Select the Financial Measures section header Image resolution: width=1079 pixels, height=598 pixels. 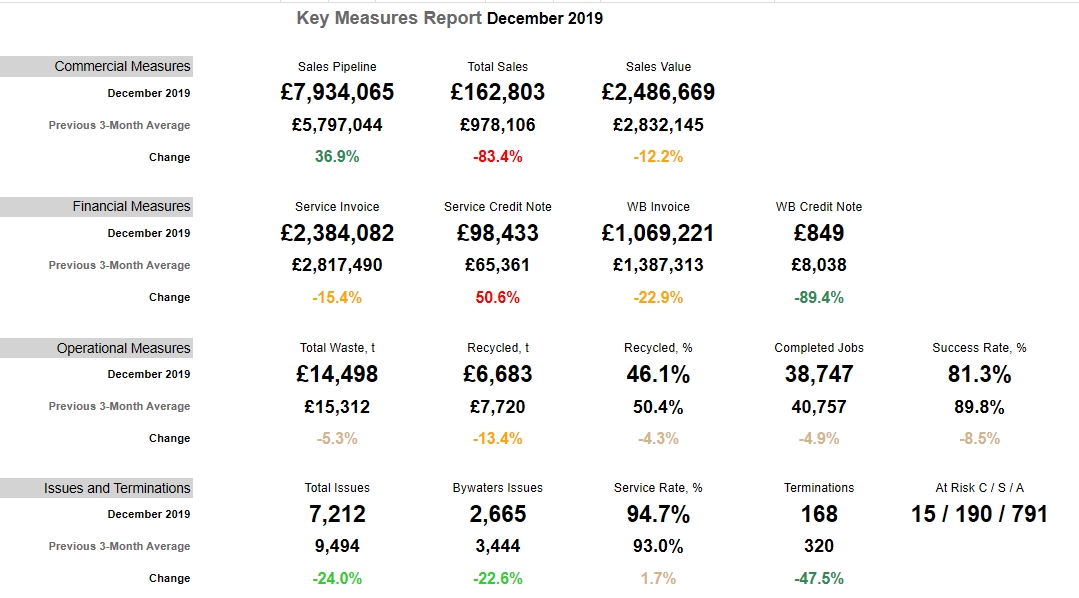click(x=131, y=206)
